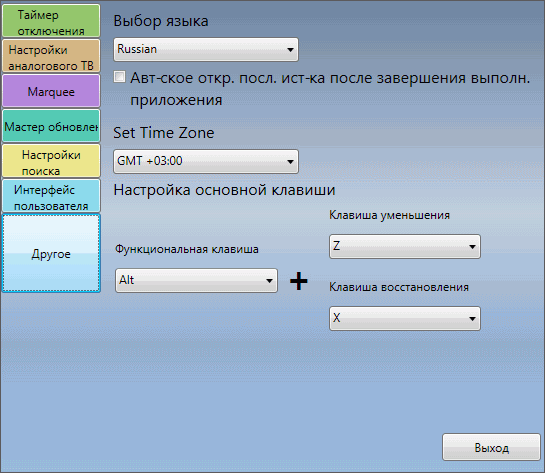Open the Z minimize key dropdown
Image resolution: width=545 pixels, height=473 pixels.
point(405,246)
